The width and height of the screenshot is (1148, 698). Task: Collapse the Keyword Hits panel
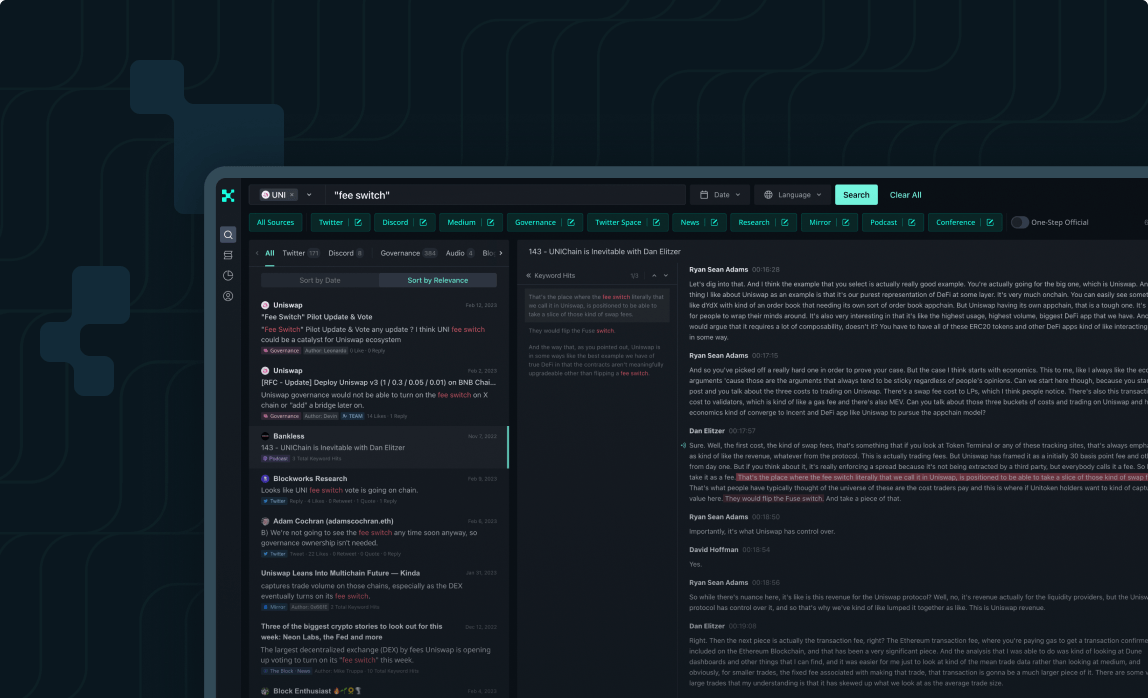point(529,275)
